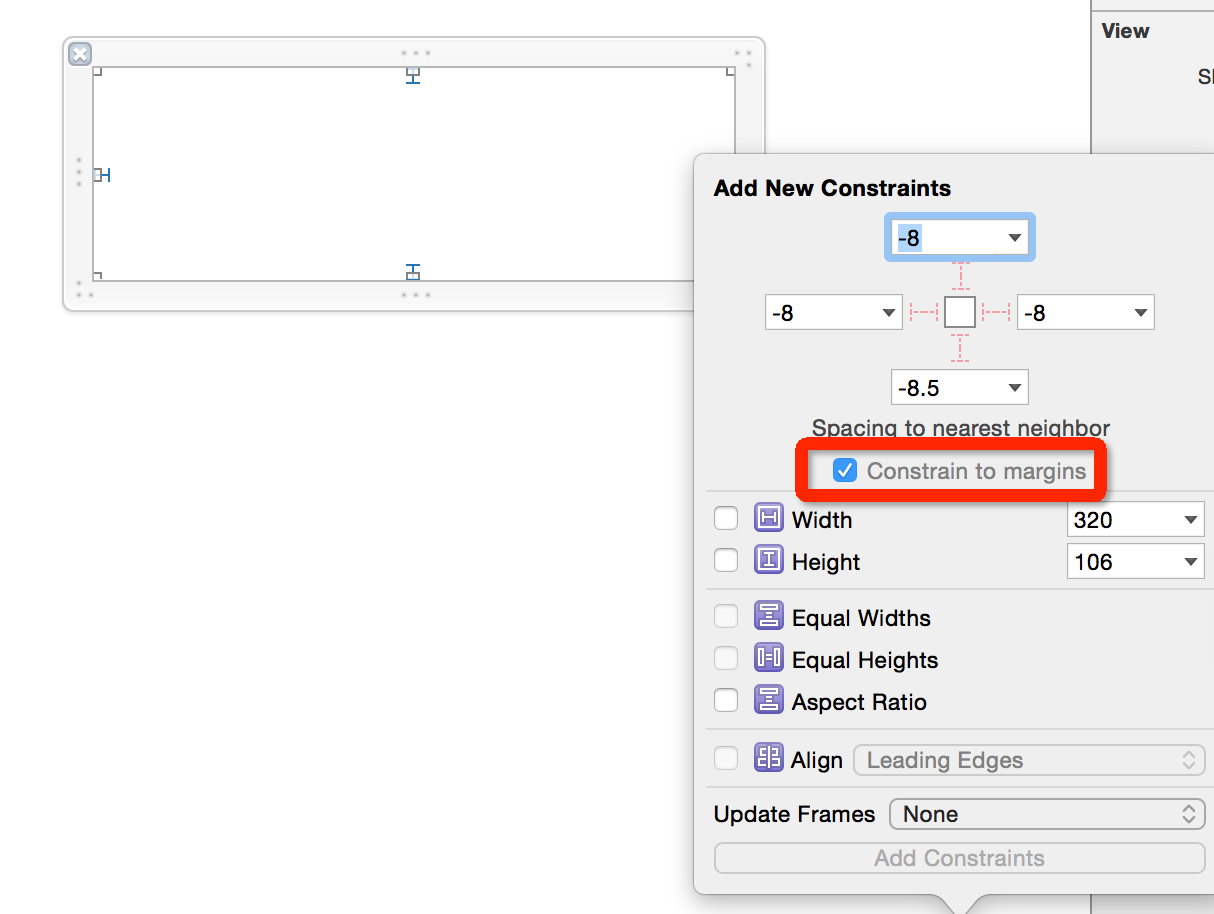This screenshot has height=914, width=1214.
Task: Open the bottom spacing -8.5 dropdown
Action: click(1014, 387)
